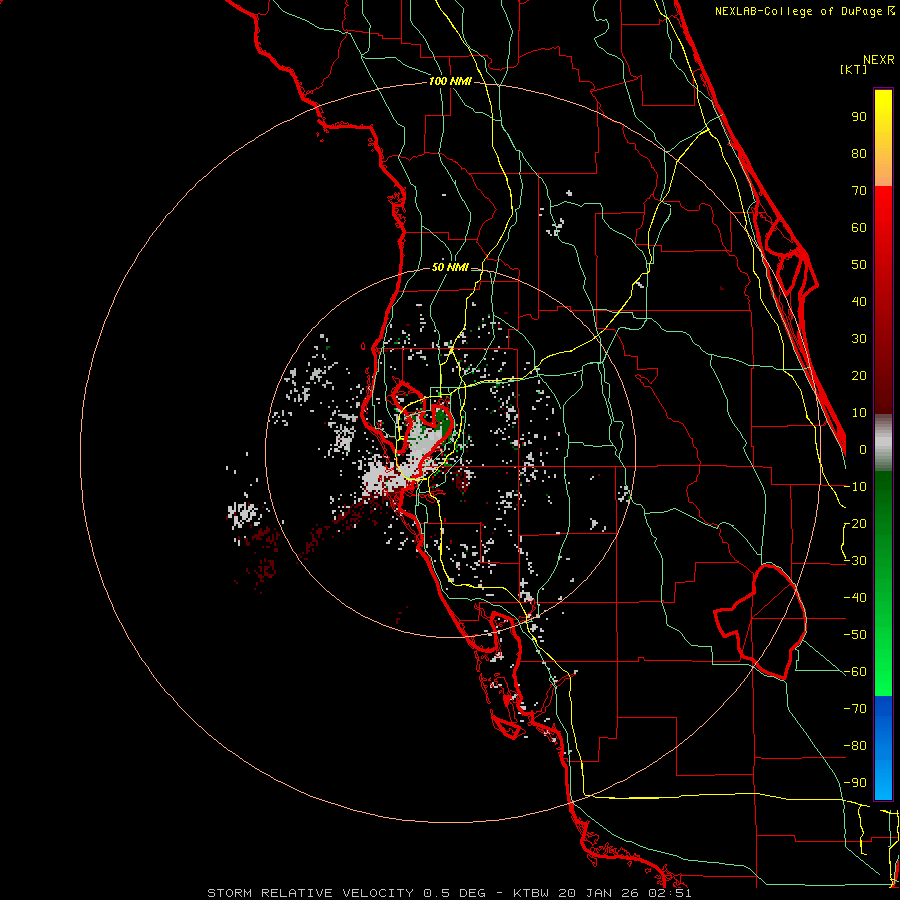Select the -40 knot scale label
Image resolution: width=900 pixels, height=900 pixels.
pos(855,598)
